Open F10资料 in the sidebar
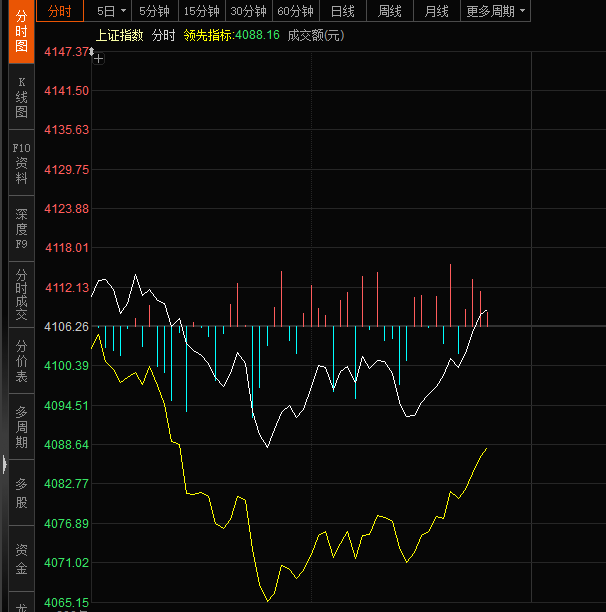606x612 pixels. click(x=21, y=163)
